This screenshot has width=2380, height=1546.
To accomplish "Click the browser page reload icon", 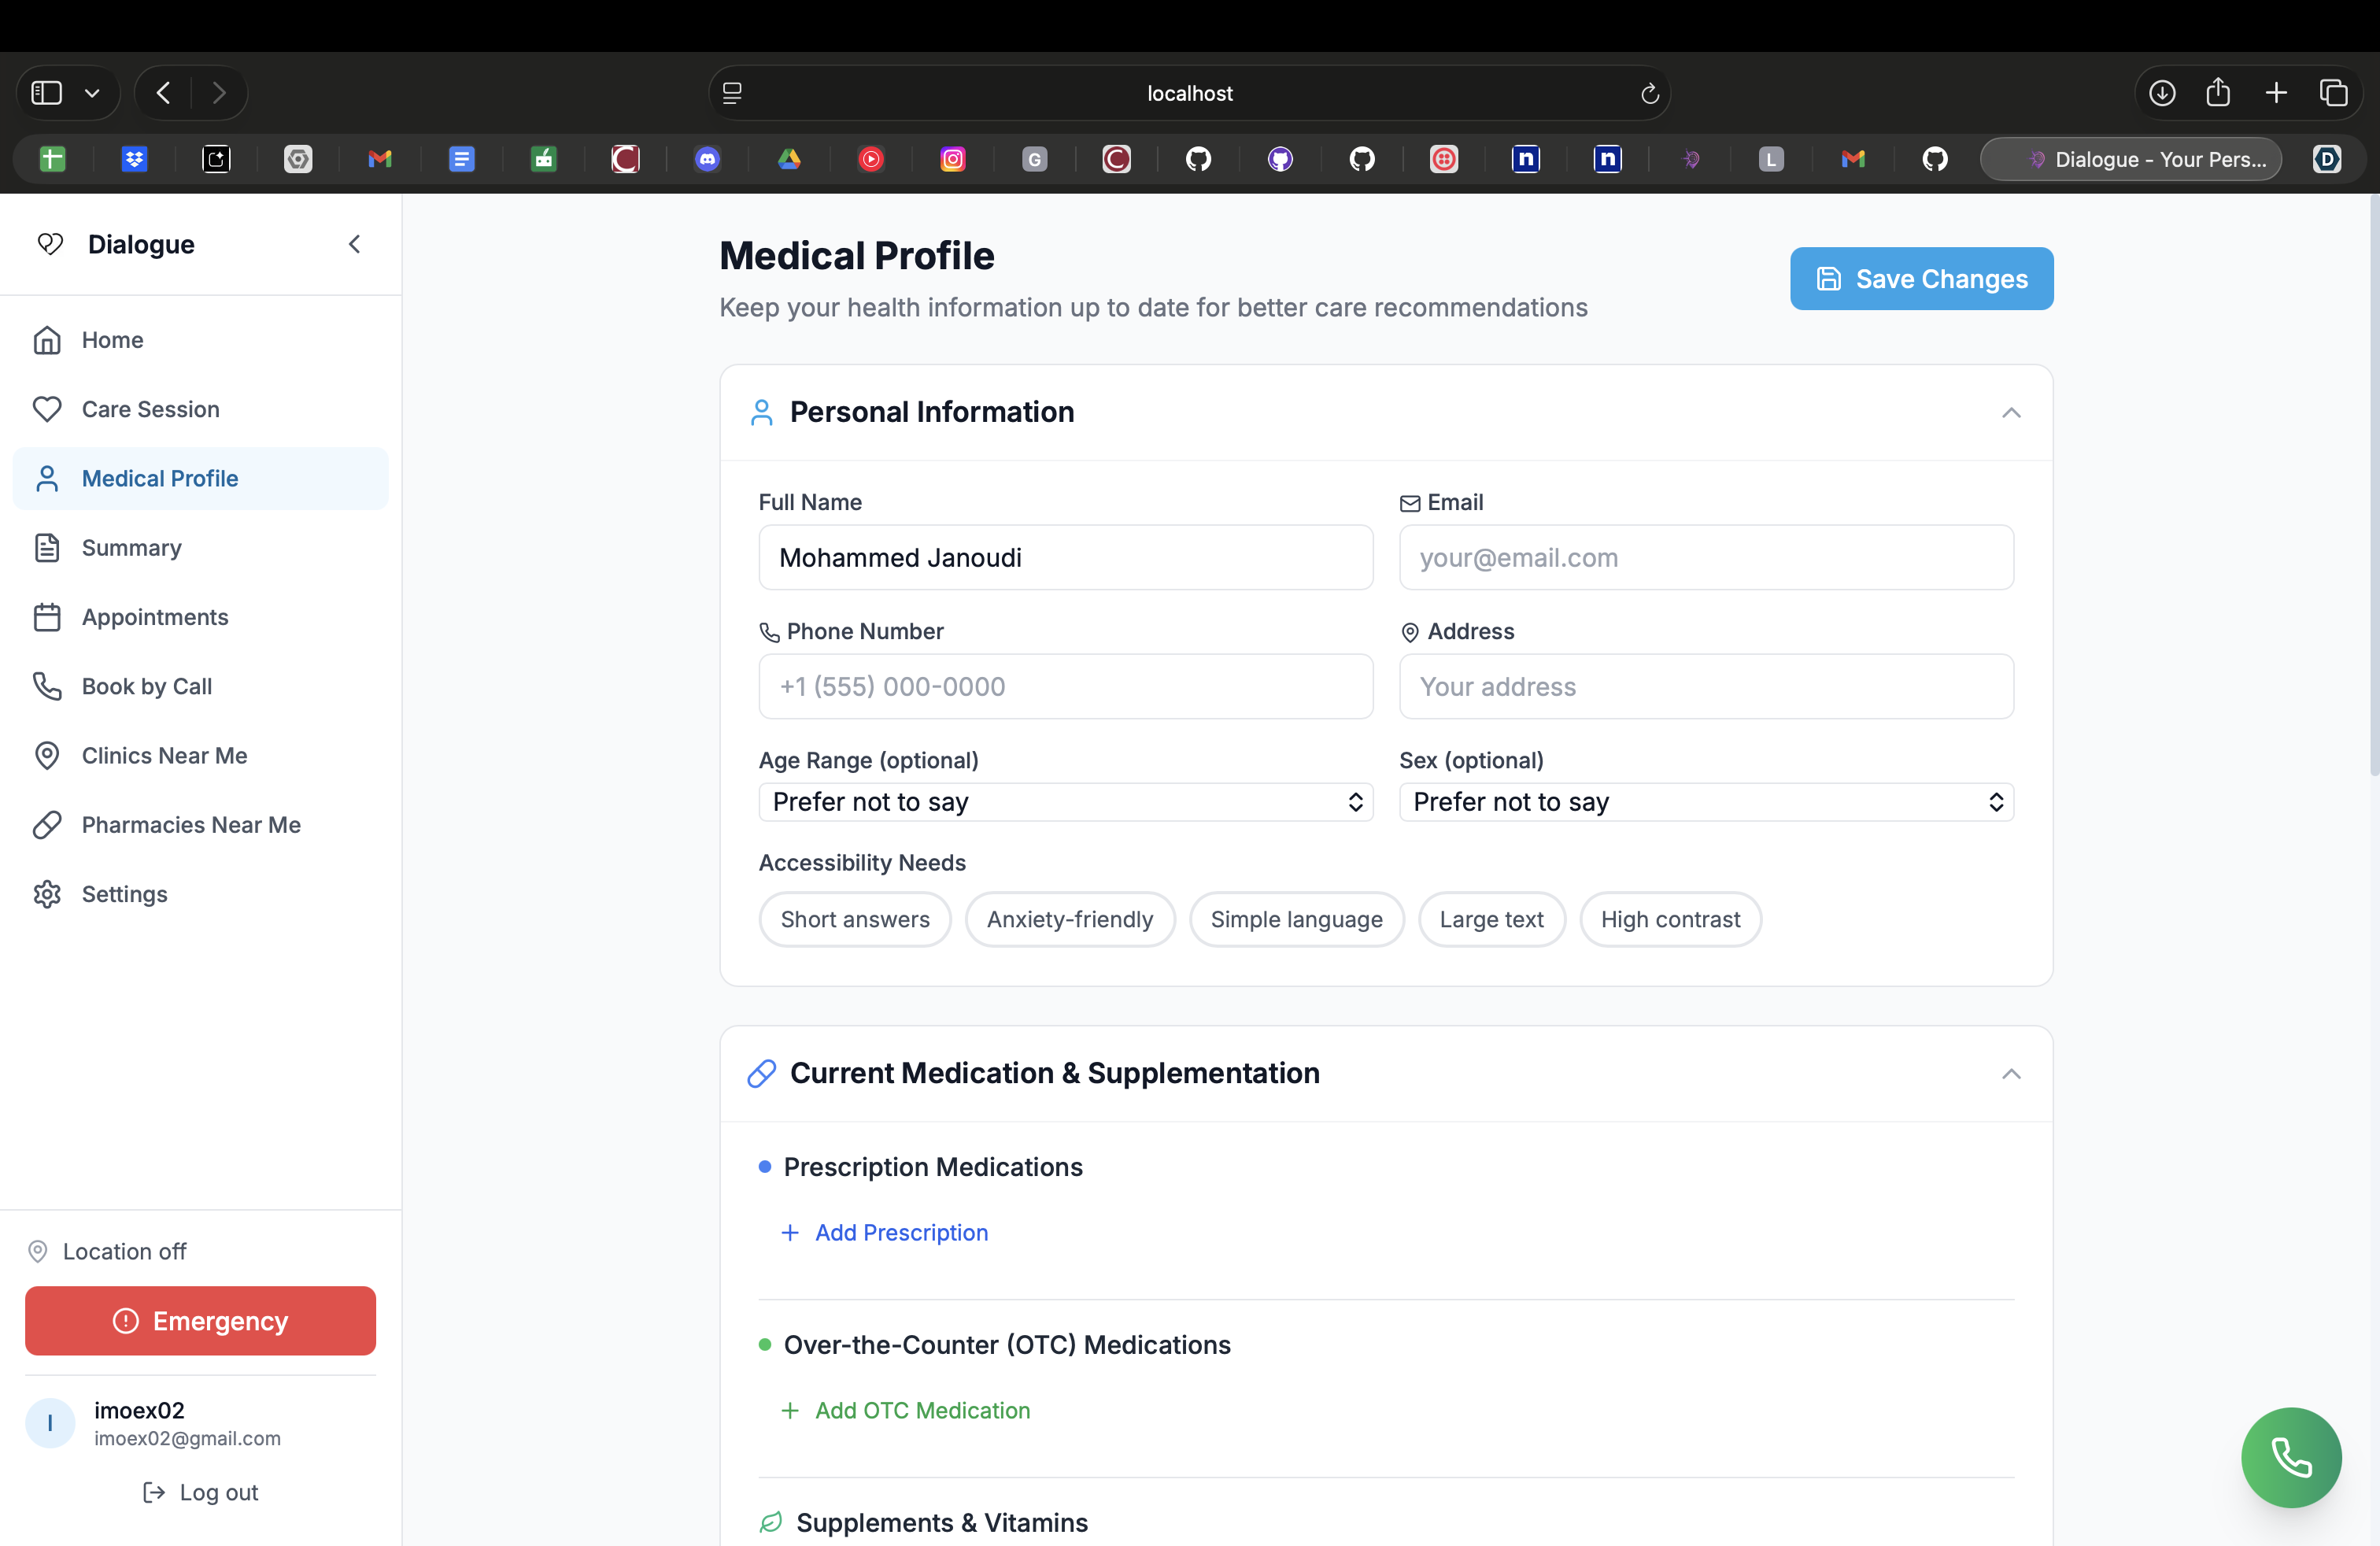I will pyautogui.click(x=1649, y=94).
